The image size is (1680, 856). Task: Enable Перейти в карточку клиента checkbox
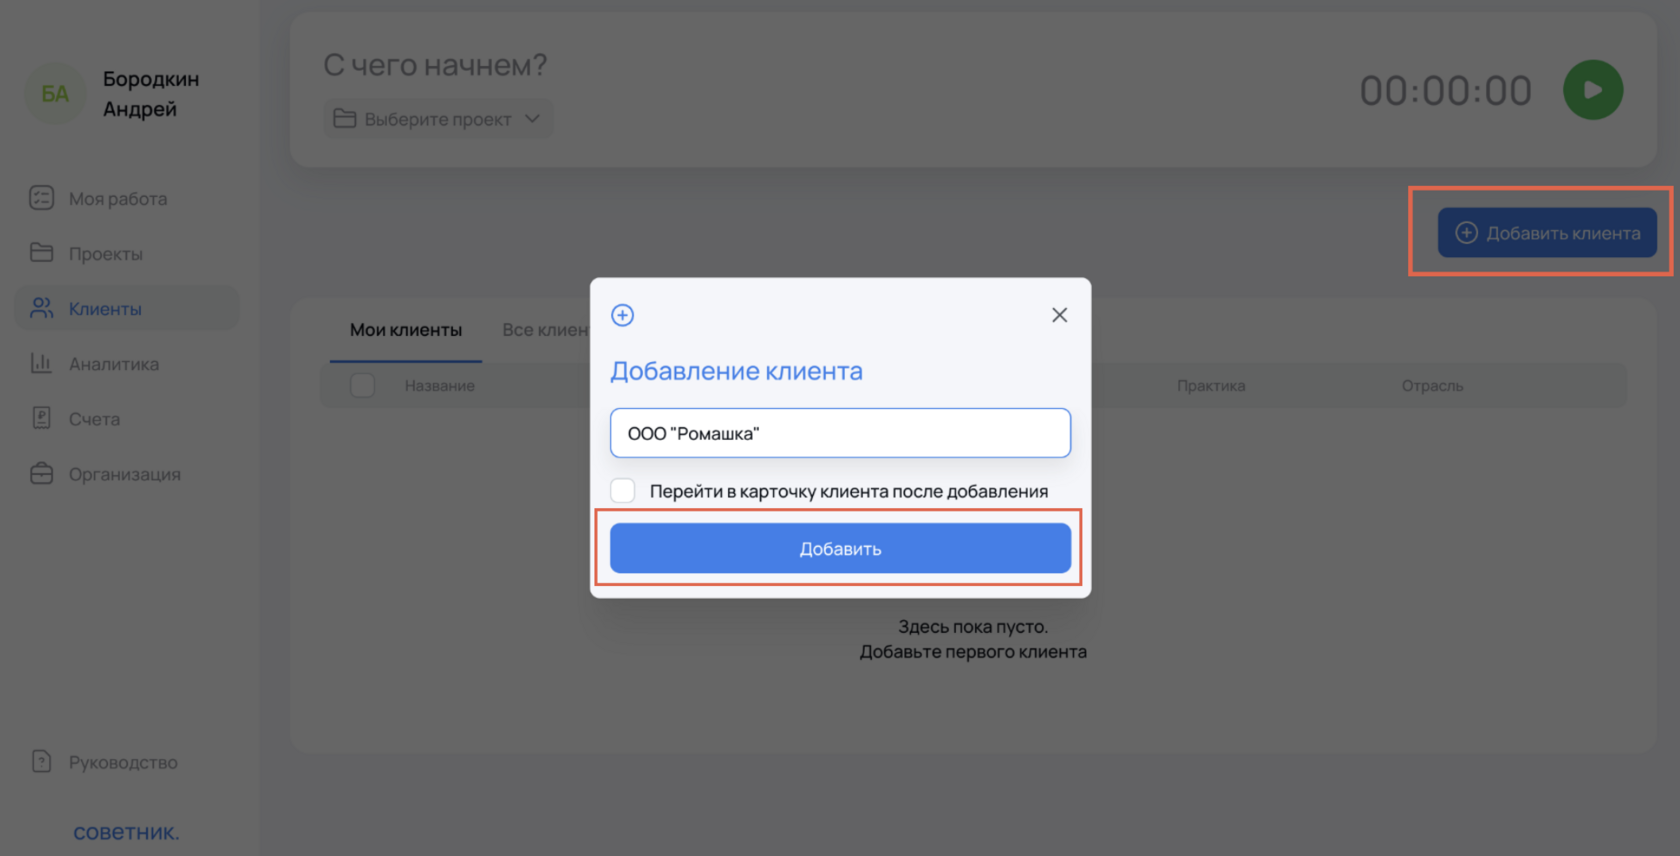click(x=623, y=491)
